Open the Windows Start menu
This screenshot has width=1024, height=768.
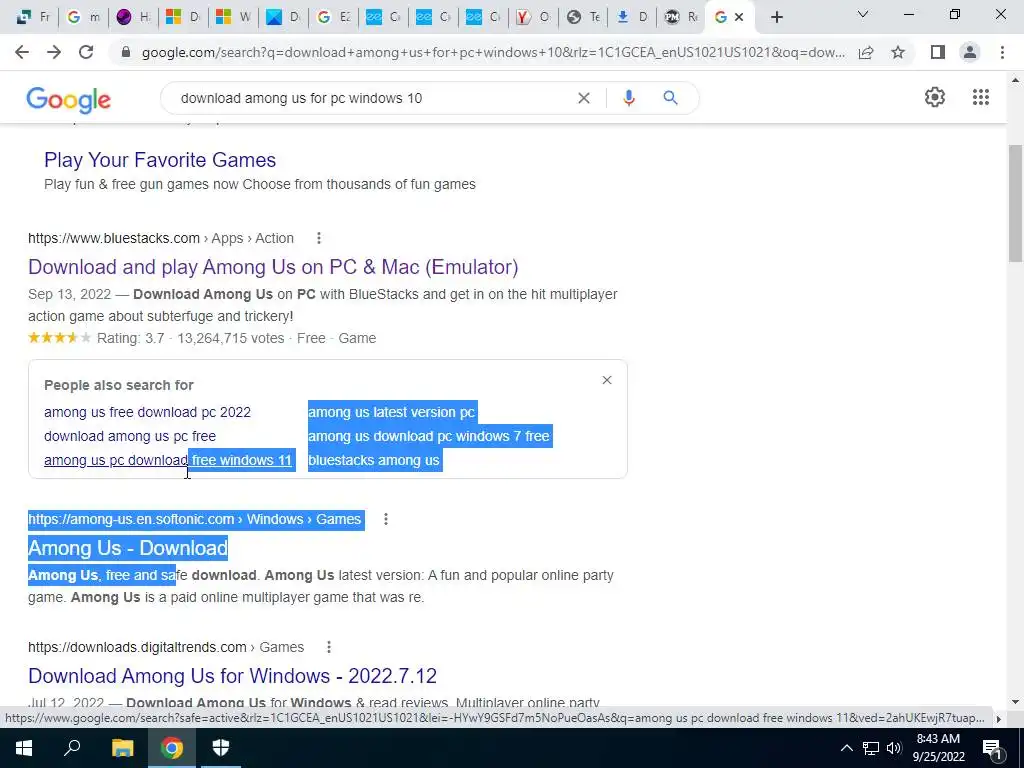(24, 748)
